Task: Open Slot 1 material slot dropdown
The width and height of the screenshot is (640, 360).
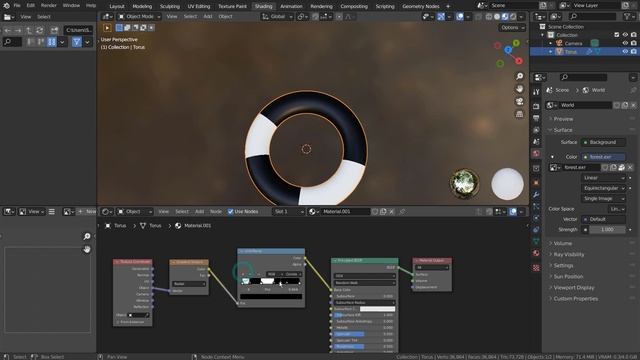Action: click(289, 211)
